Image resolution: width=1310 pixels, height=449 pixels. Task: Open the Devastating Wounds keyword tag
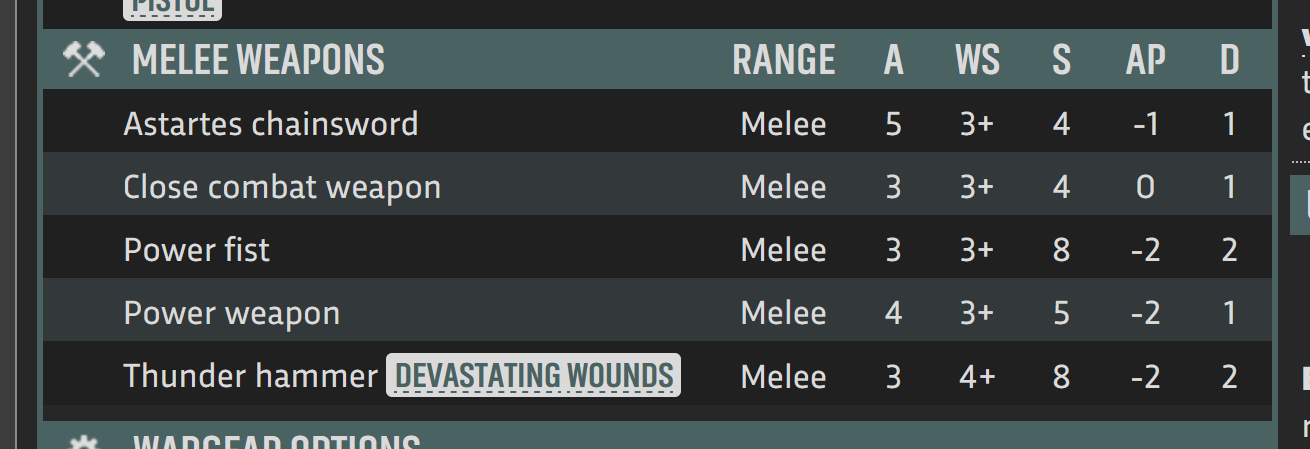533,376
